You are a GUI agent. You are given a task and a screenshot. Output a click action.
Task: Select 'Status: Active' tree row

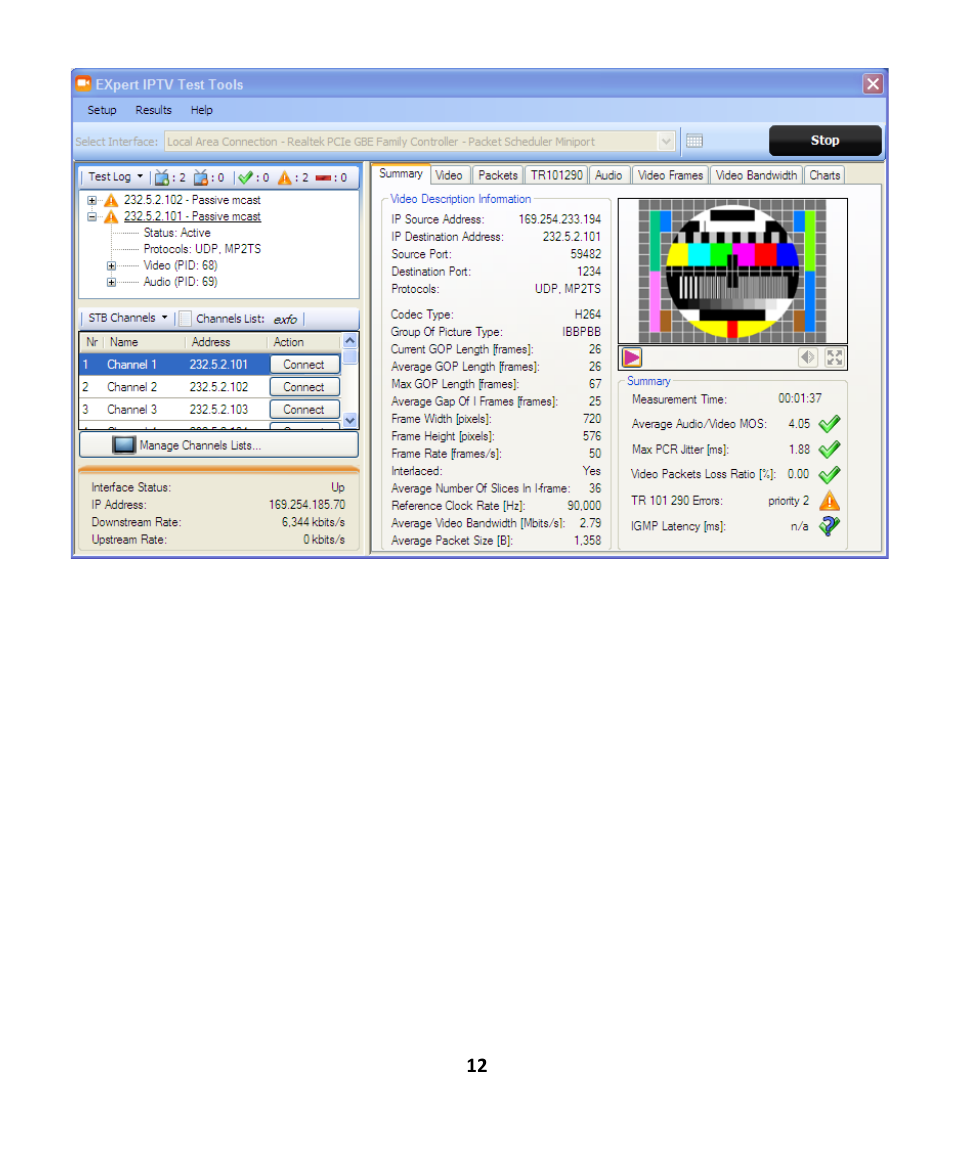point(177,233)
